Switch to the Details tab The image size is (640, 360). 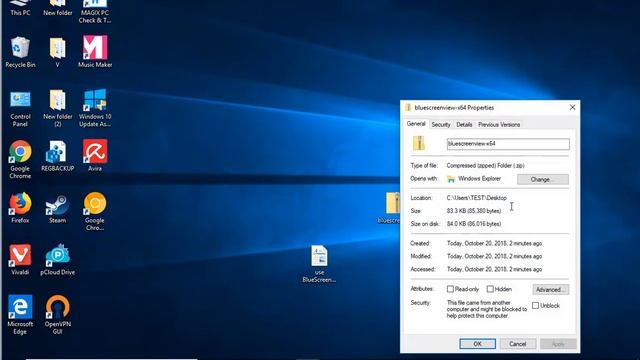click(x=464, y=124)
